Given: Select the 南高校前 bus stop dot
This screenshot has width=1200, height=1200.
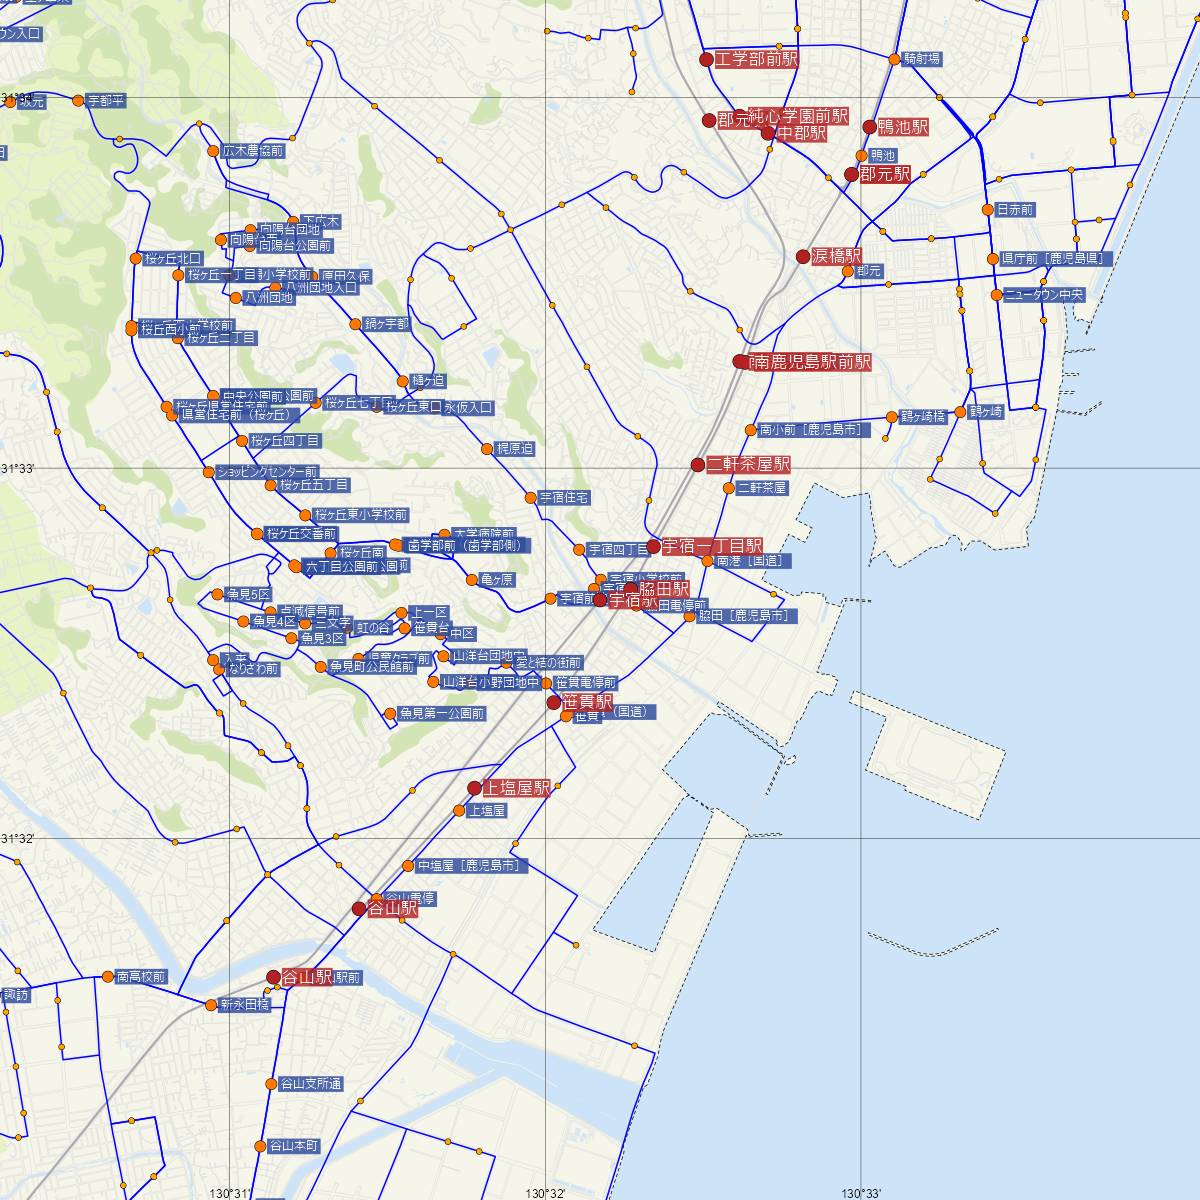Looking at the screenshot, I should coord(108,976).
